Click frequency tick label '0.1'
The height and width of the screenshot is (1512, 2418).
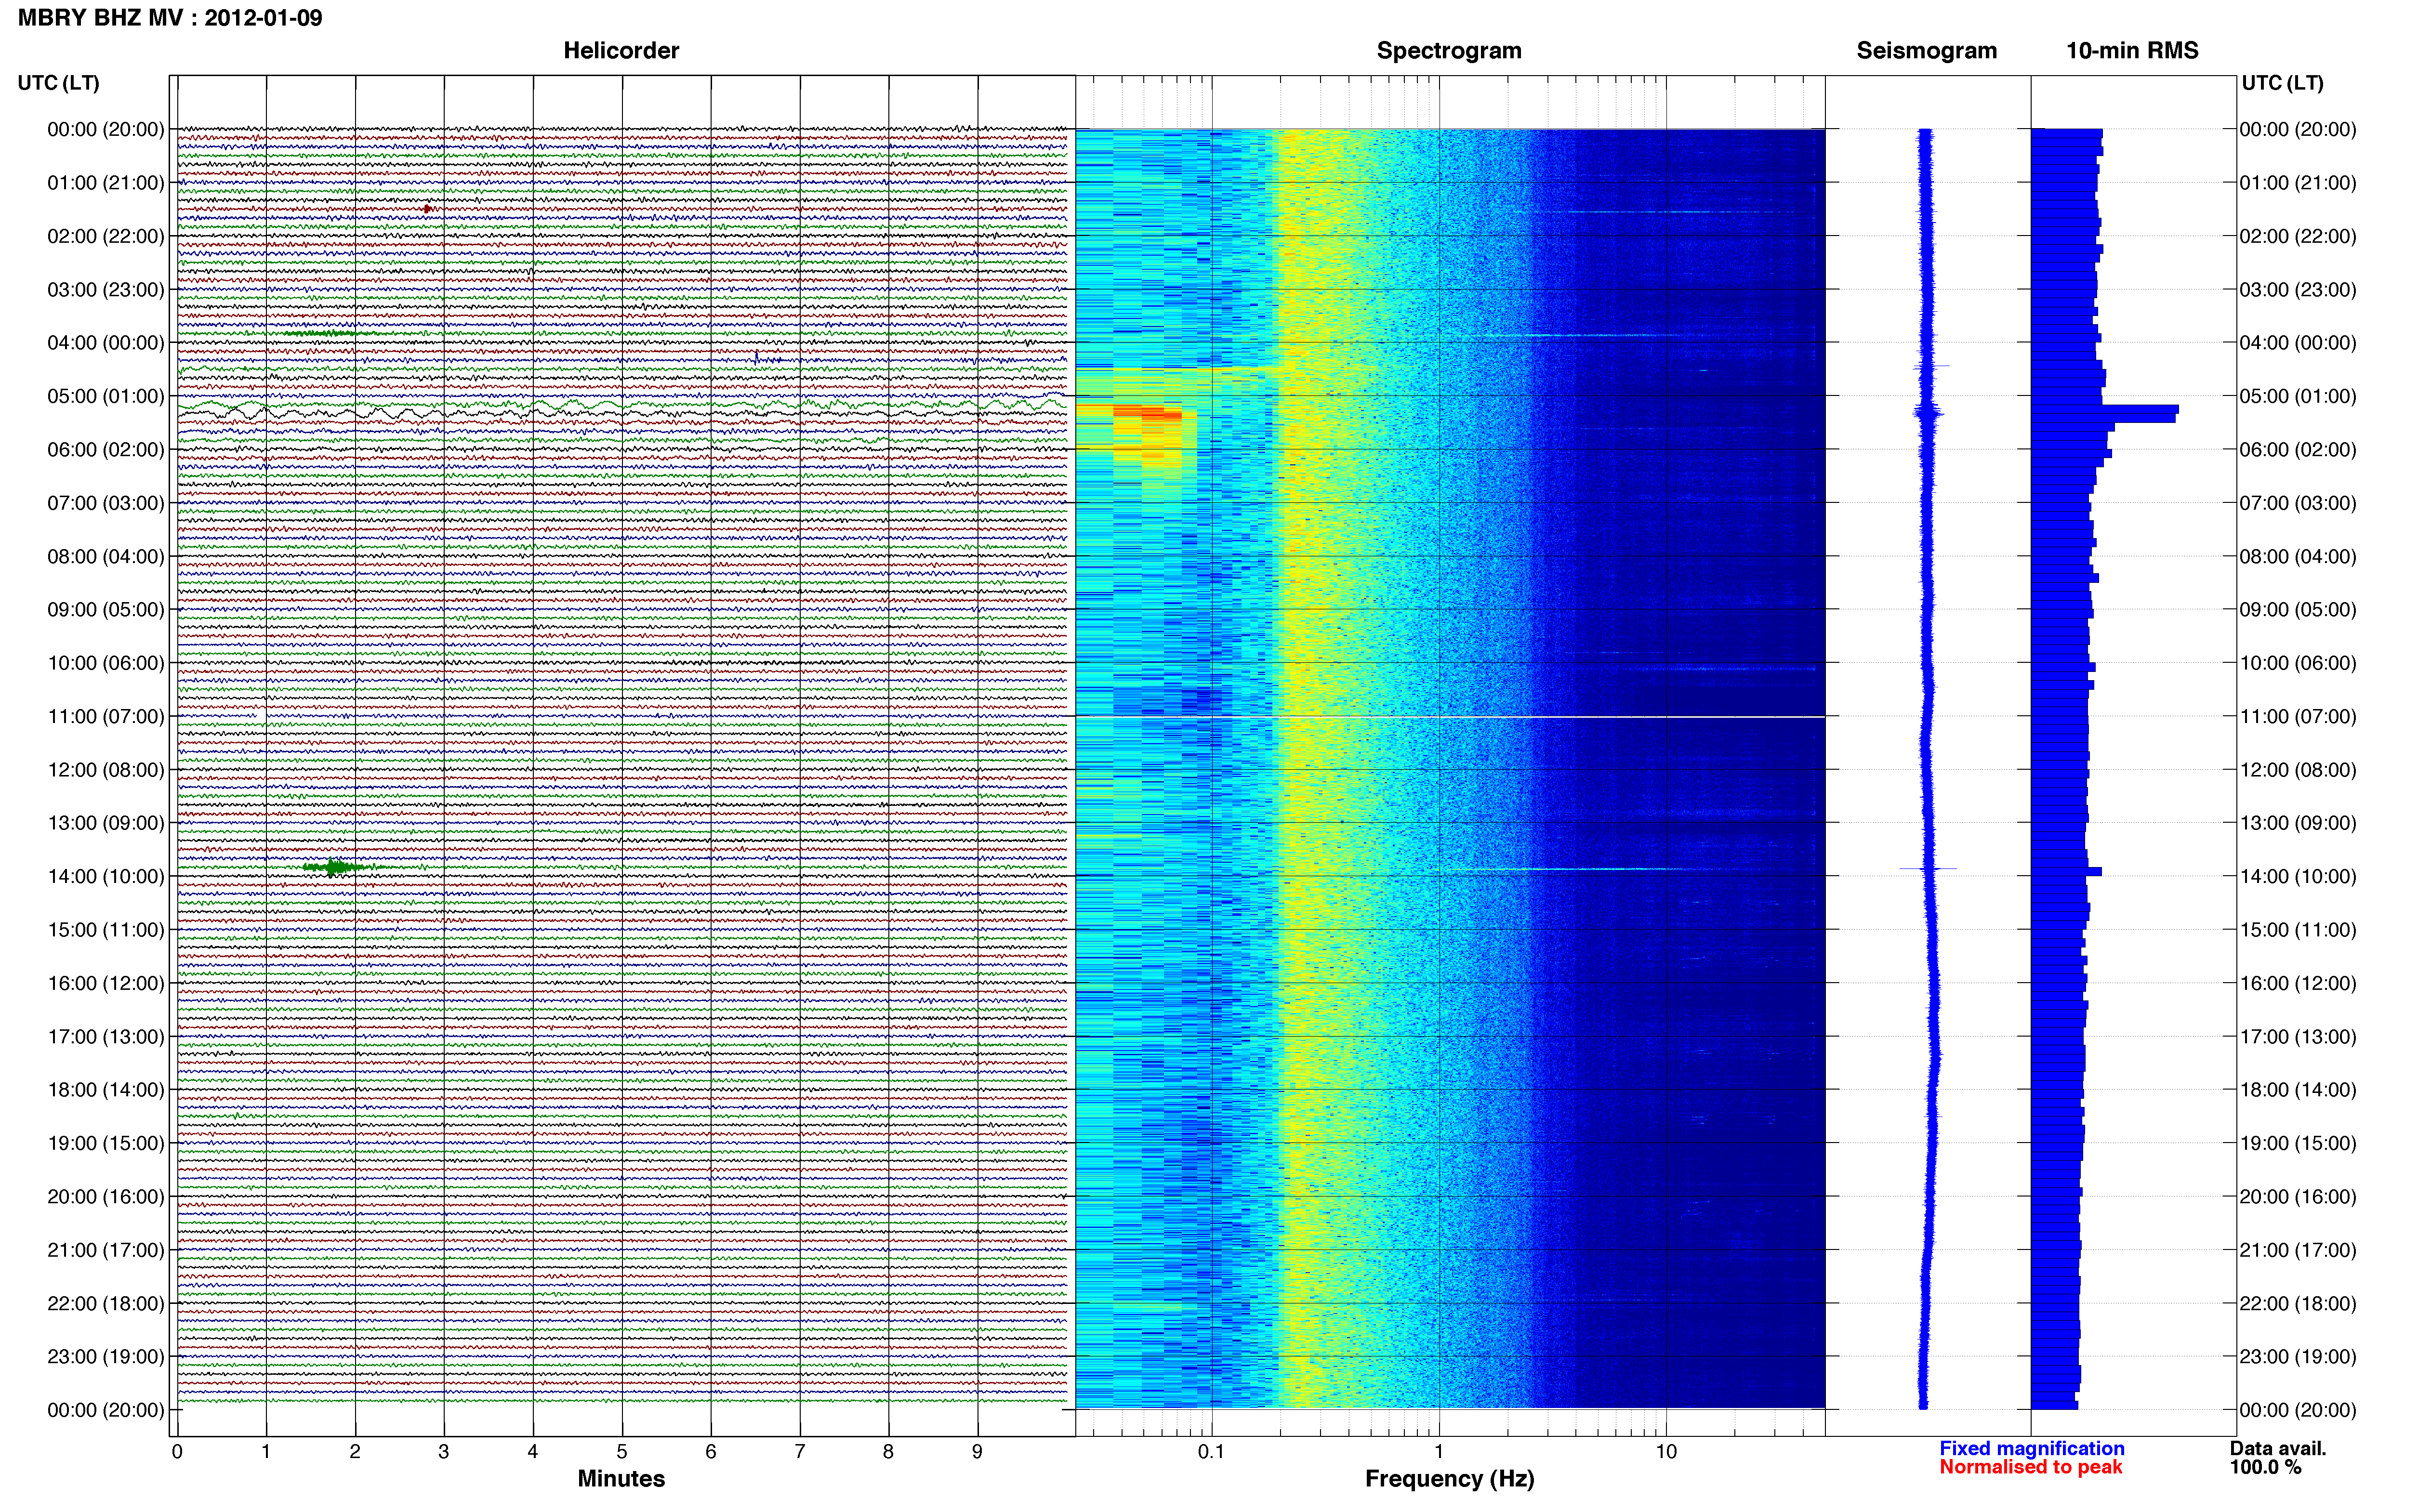point(1211,1452)
